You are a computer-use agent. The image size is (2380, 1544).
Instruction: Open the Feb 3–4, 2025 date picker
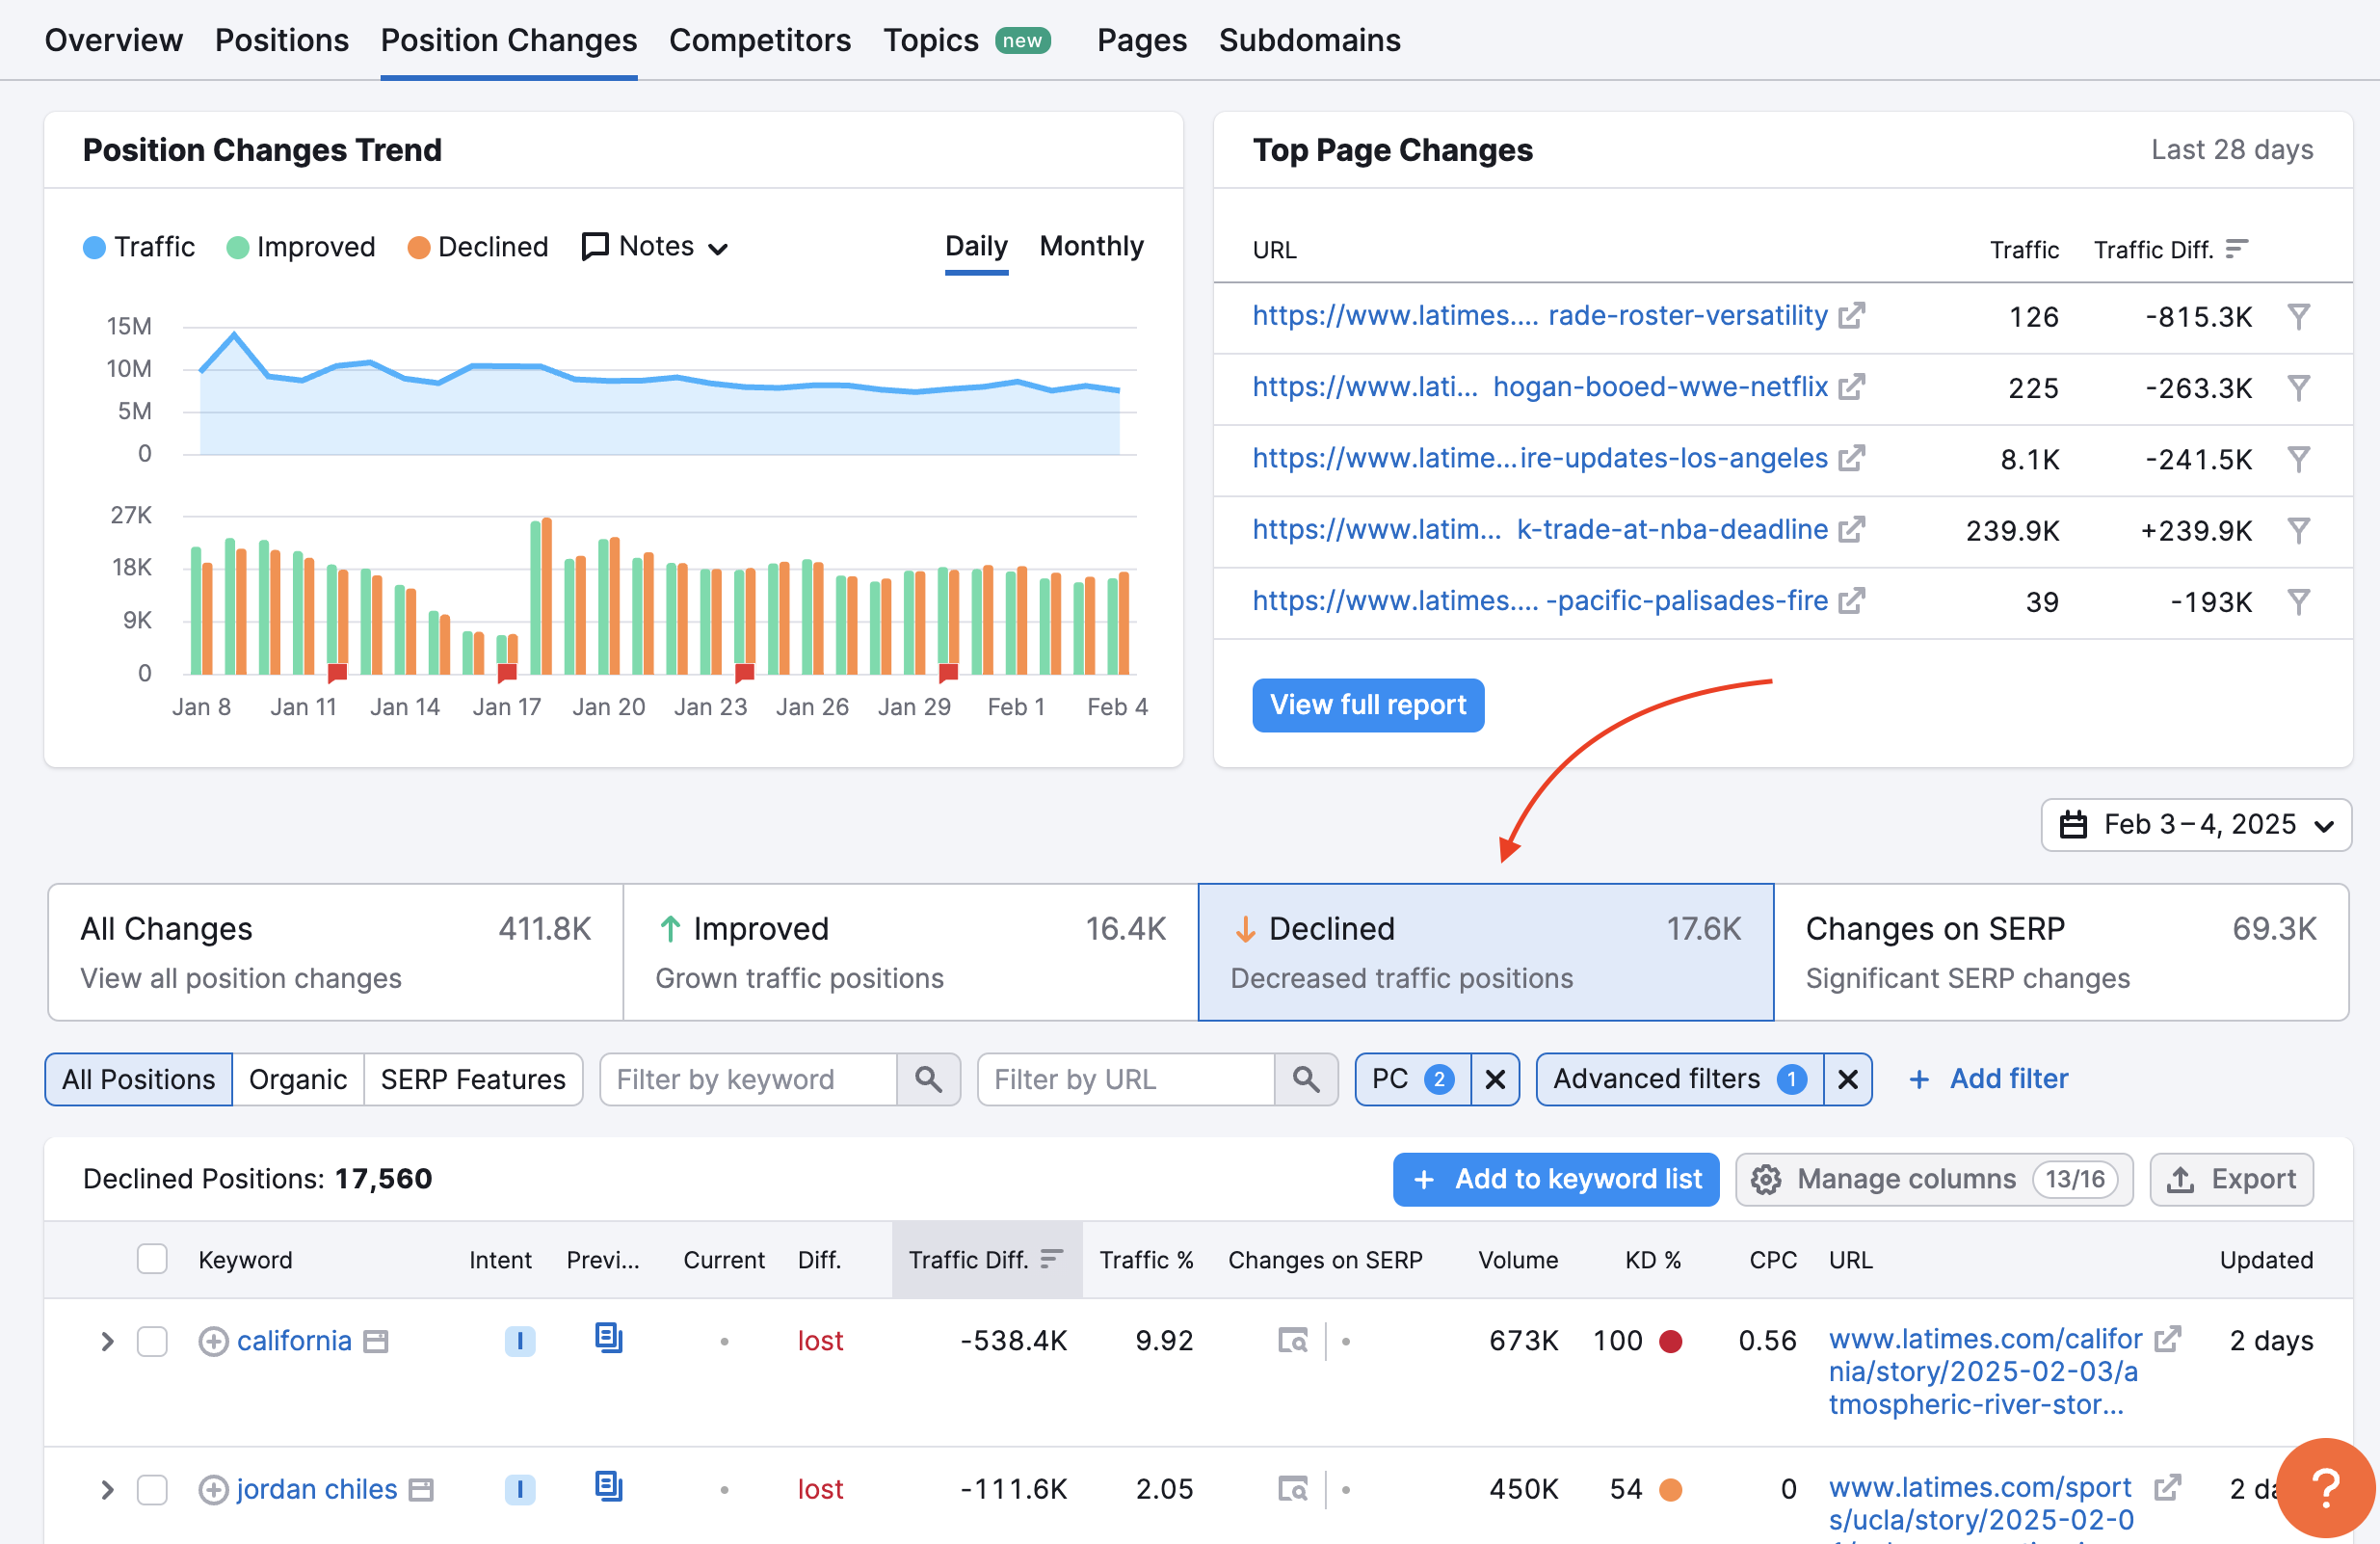[x=2195, y=824]
